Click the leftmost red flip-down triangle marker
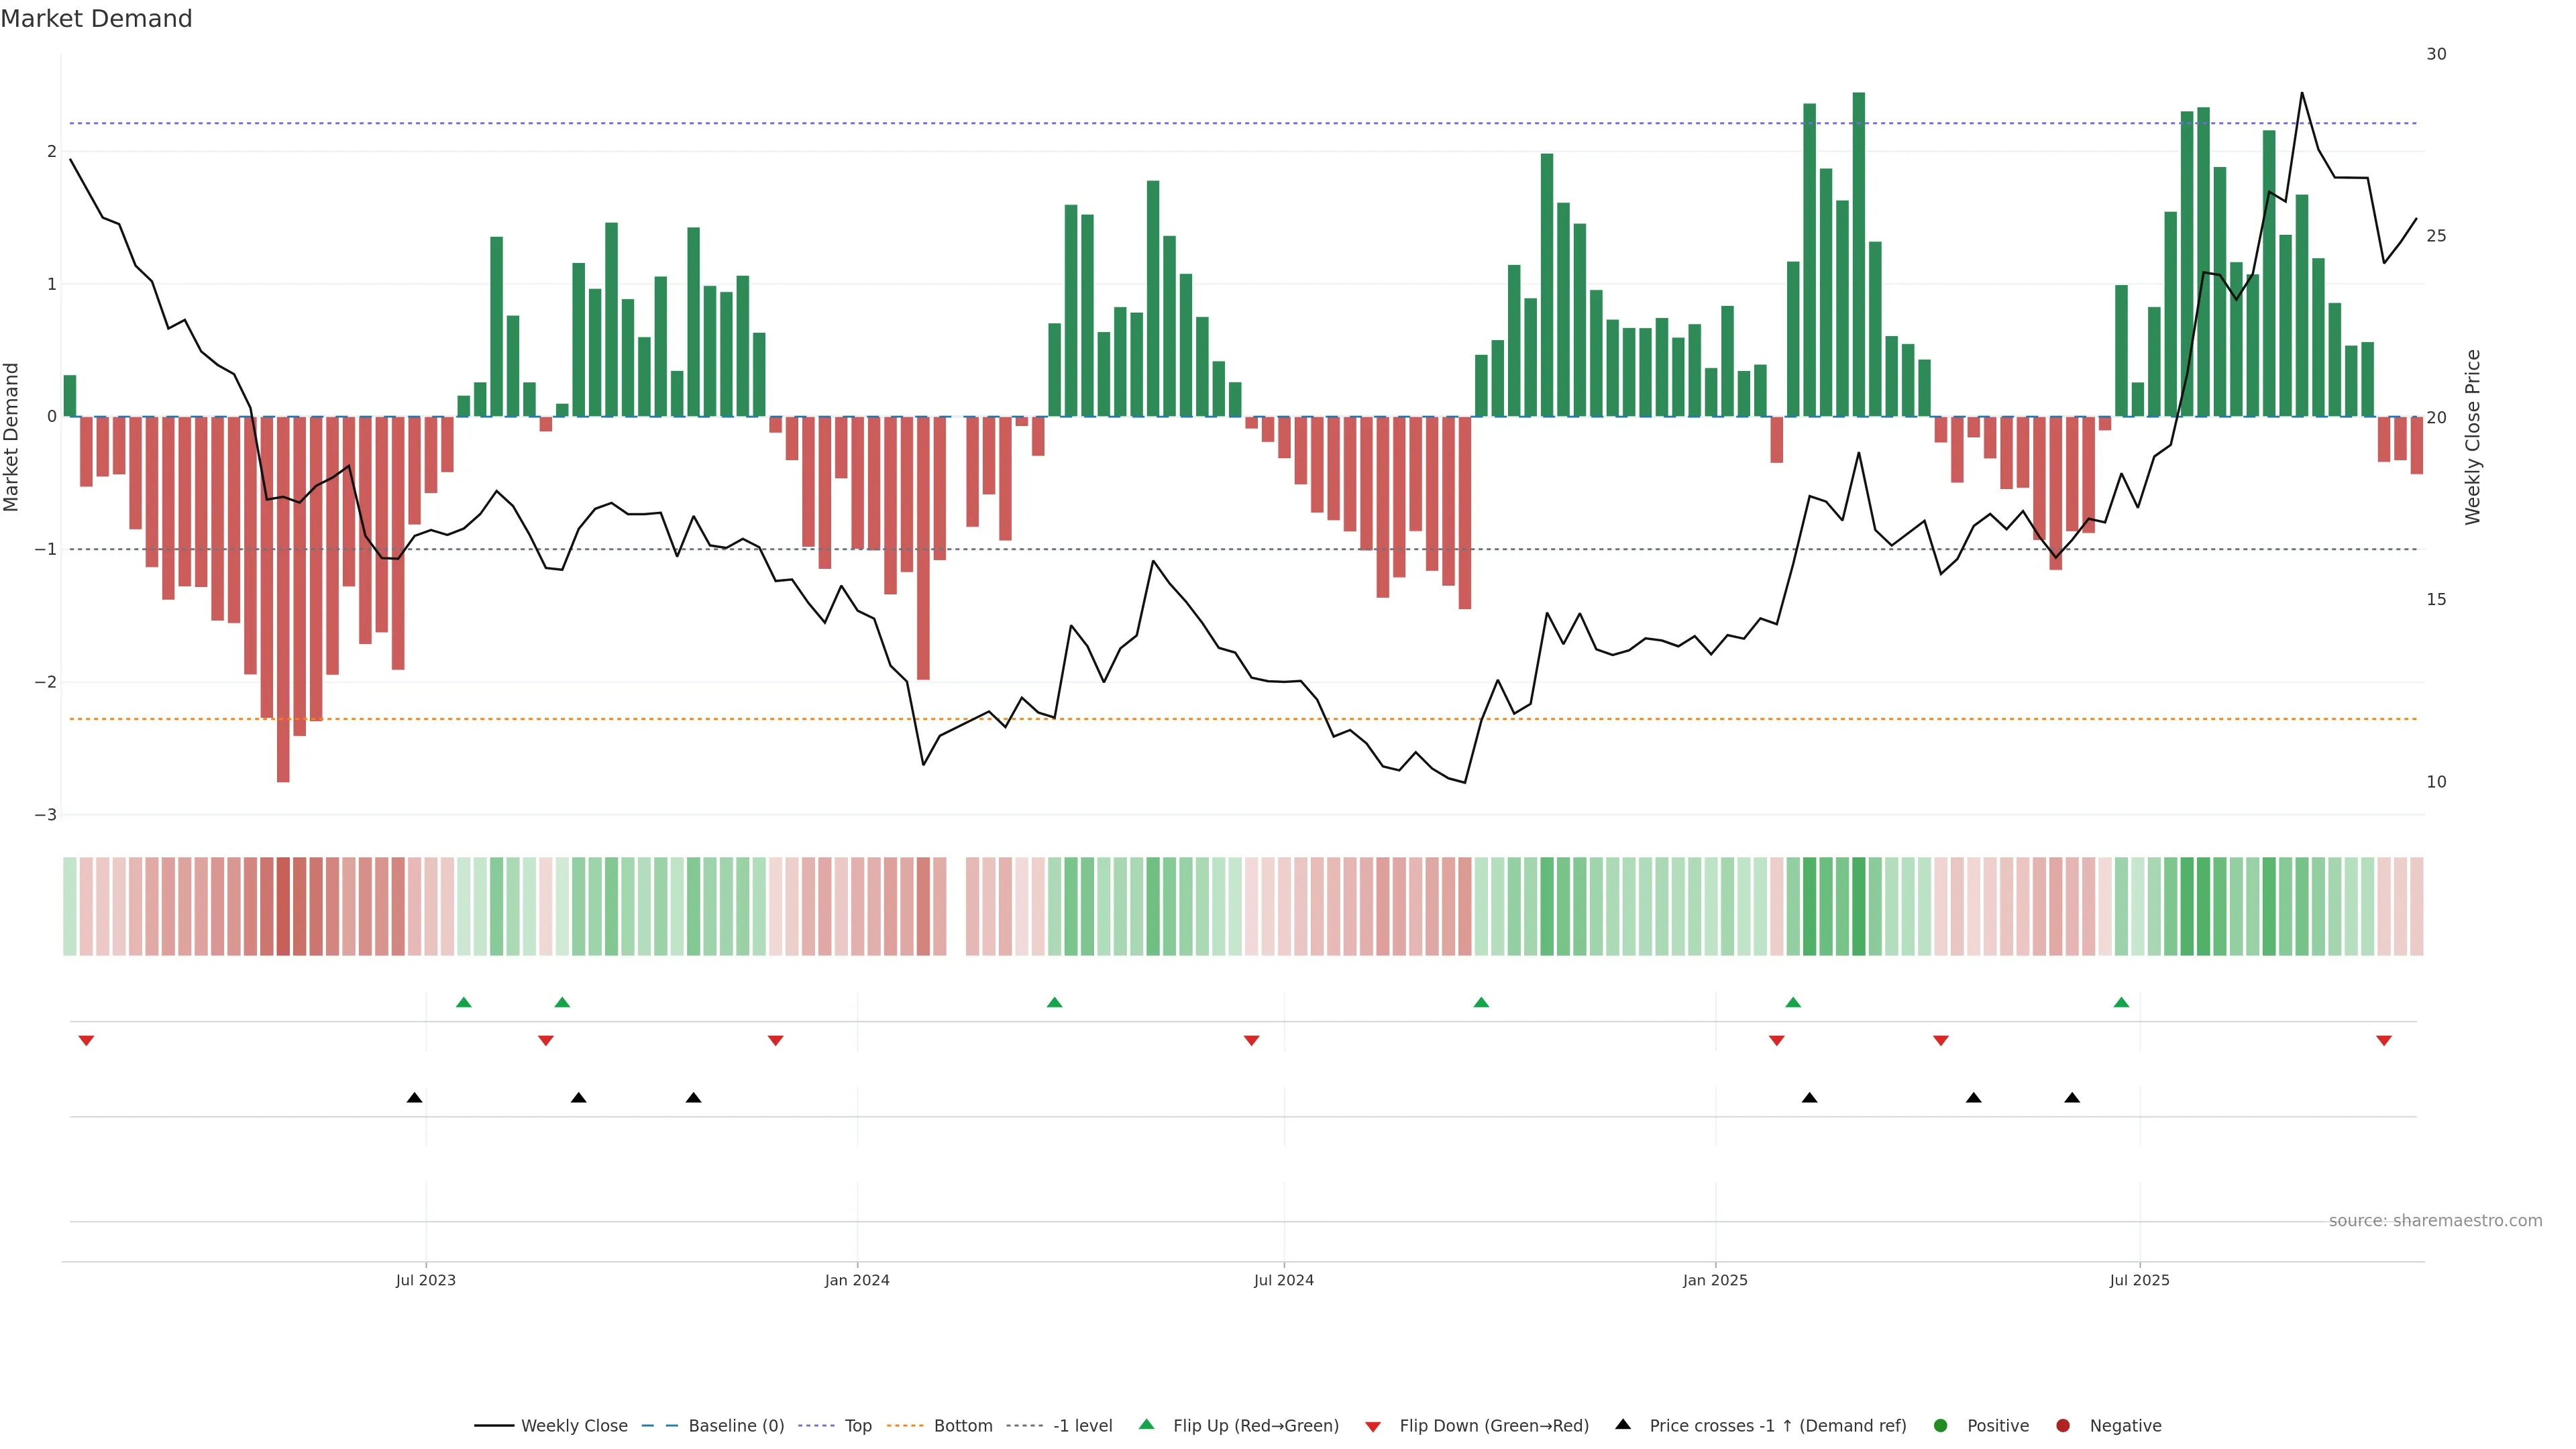This screenshot has width=2576, height=1449. [86, 1041]
